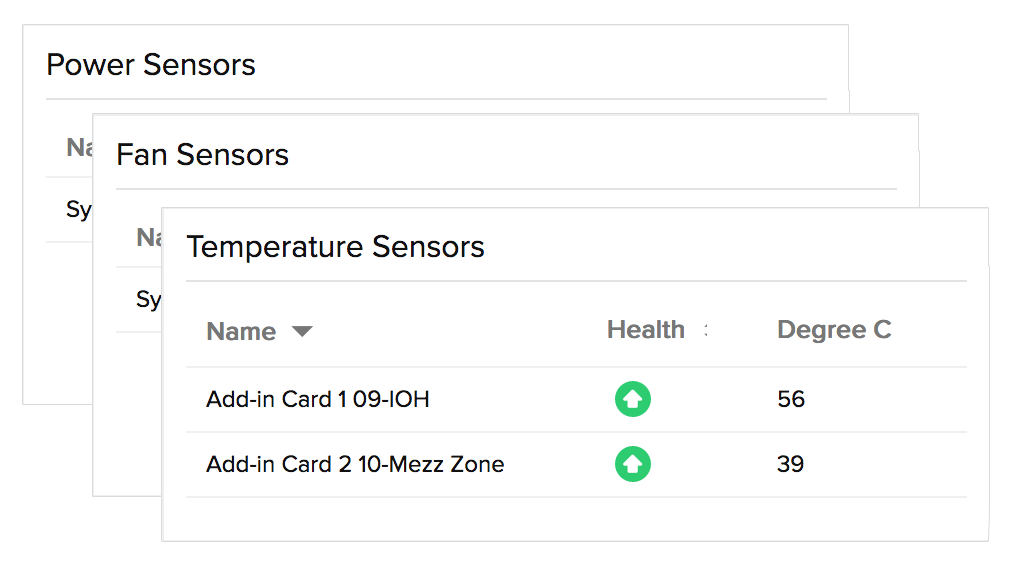
Task: Click the empty area below Power Sensors rows
Action: coord(58,323)
